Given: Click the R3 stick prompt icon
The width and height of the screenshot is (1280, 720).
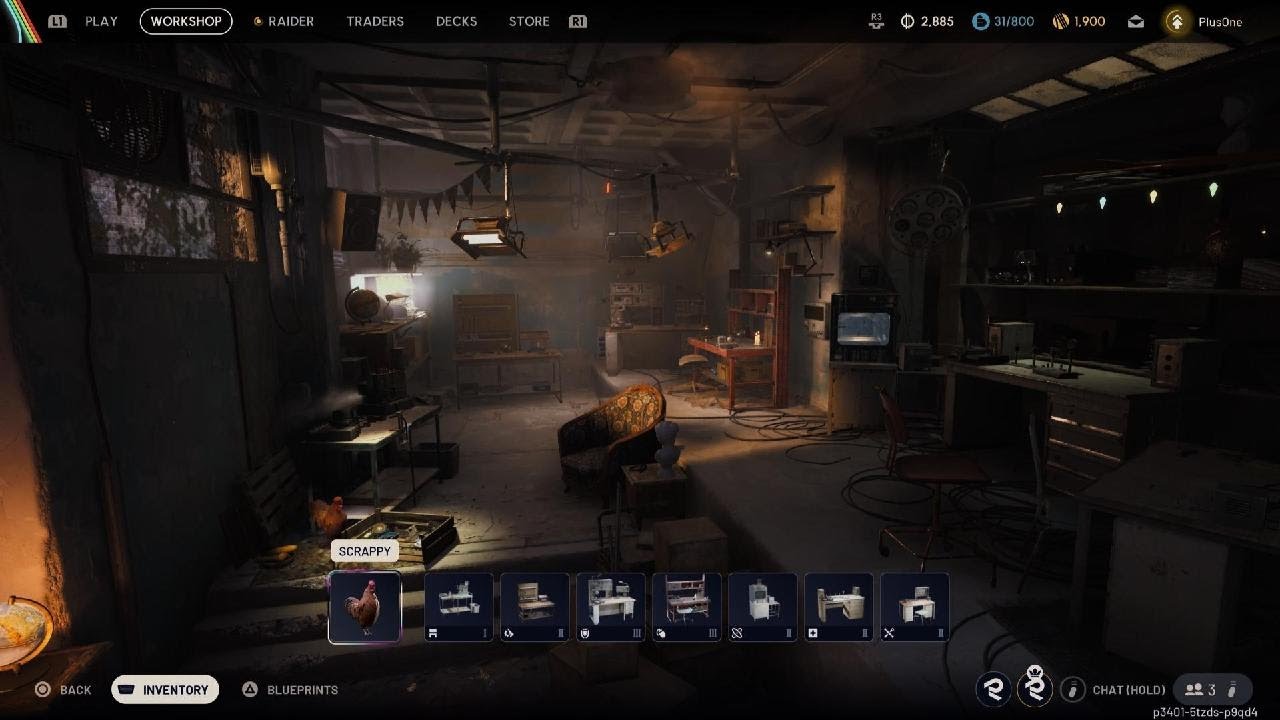Looking at the screenshot, I should pos(877,21).
